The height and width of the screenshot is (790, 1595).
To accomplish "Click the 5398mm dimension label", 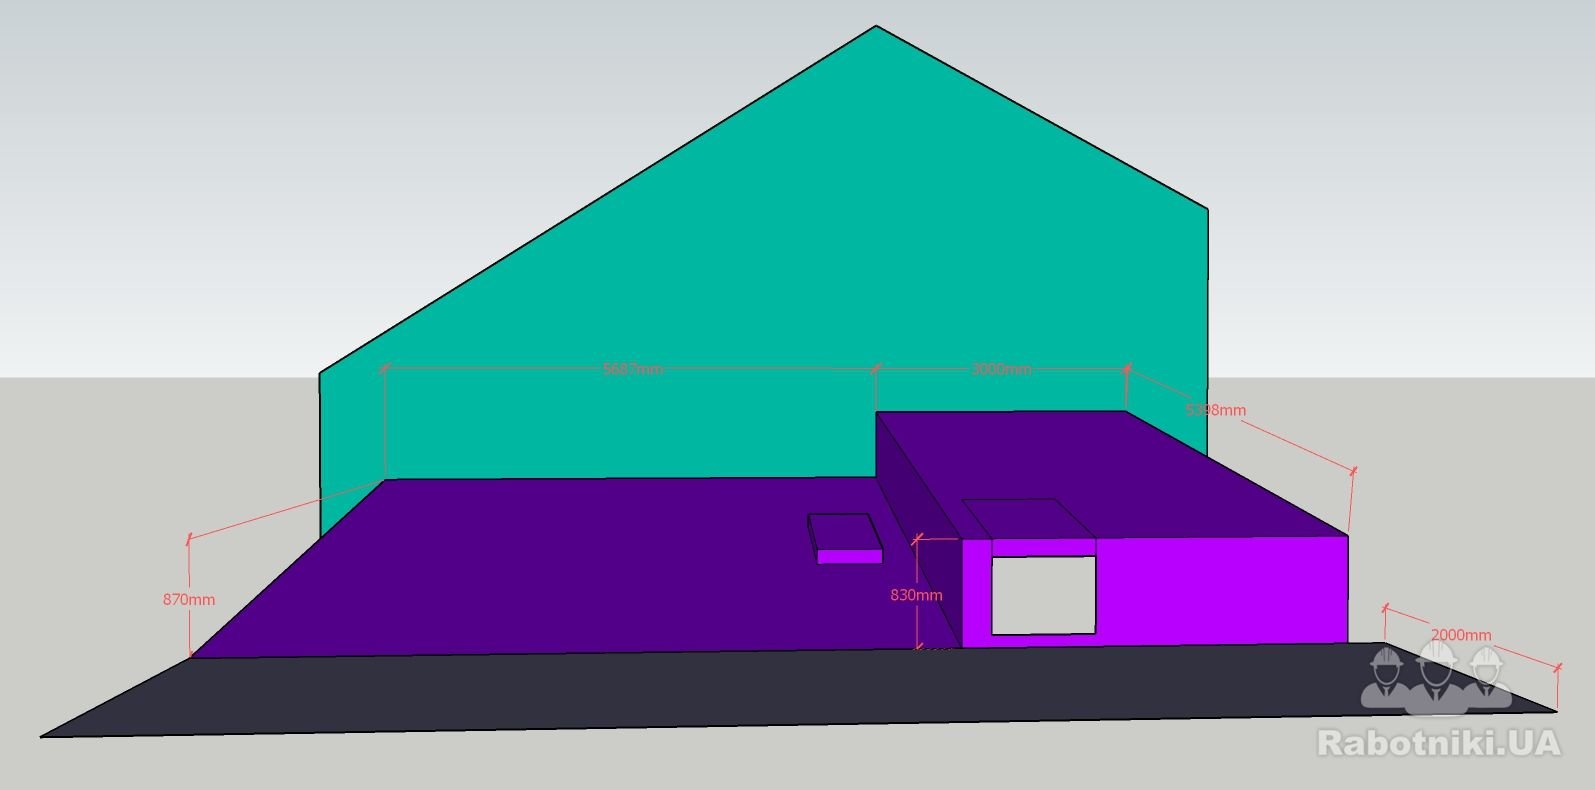I will click(1215, 410).
